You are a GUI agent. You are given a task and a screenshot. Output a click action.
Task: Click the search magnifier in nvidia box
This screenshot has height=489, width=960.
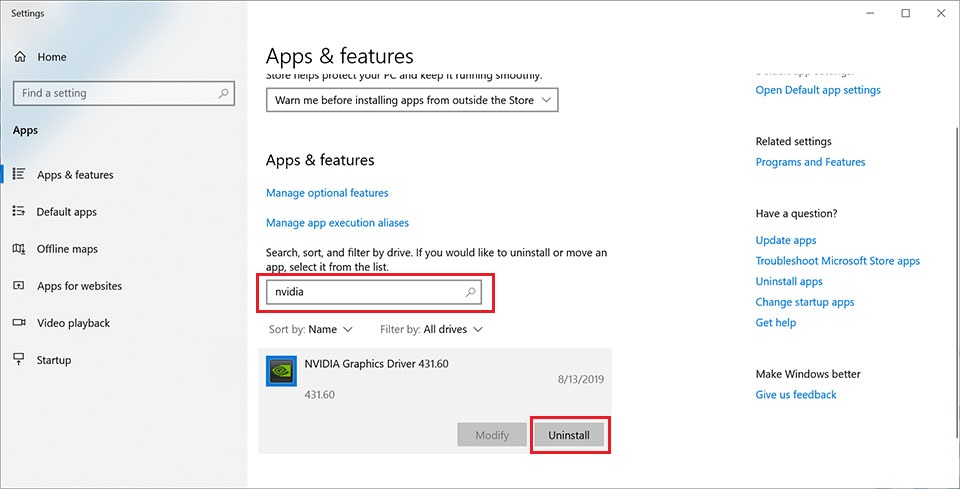[470, 292]
